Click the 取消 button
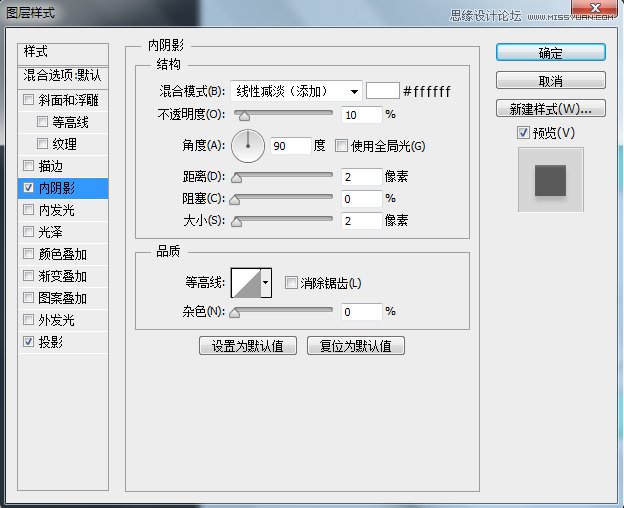This screenshot has width=624, height=508. (551, 80)
